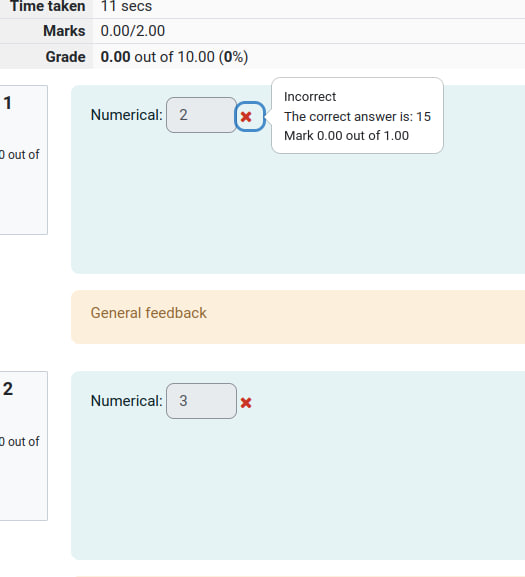
Task: Click the 'Incorrect' line in the feedback popup
Action: [x=310, y=97]
